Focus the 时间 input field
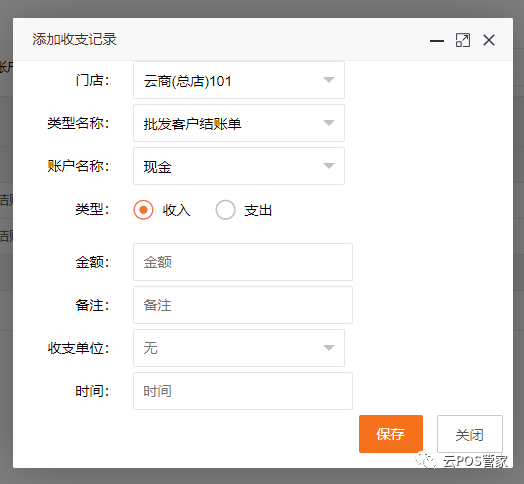This screenshot has width=524, height=484. click(243, 391)
